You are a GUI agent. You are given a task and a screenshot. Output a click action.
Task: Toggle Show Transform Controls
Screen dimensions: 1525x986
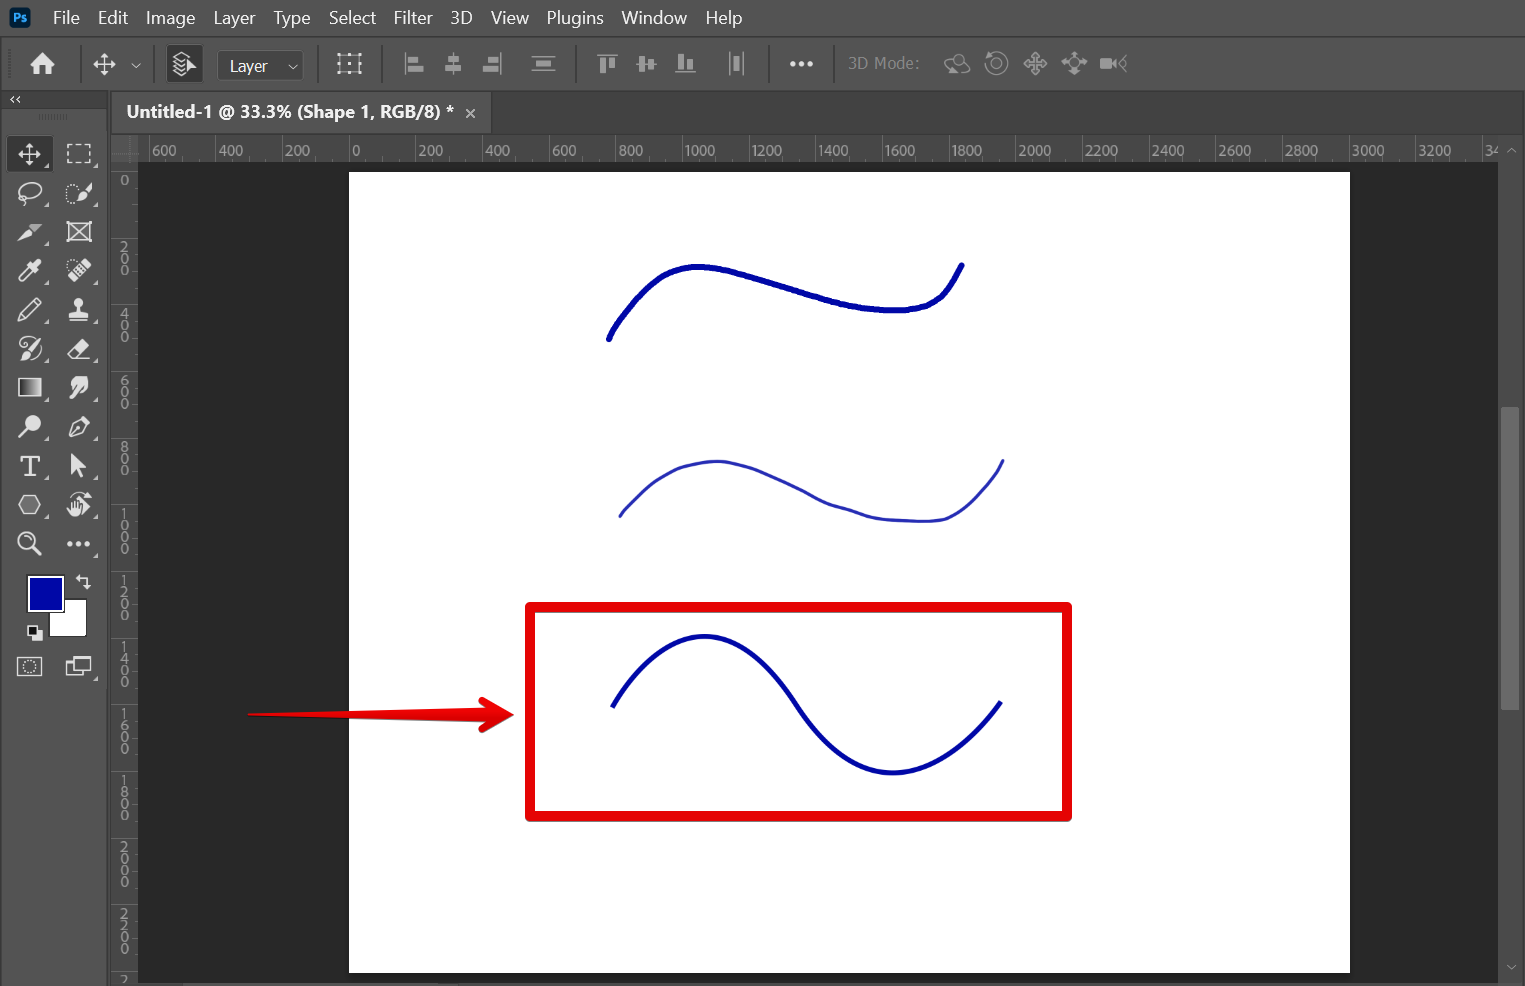[349, 64]
